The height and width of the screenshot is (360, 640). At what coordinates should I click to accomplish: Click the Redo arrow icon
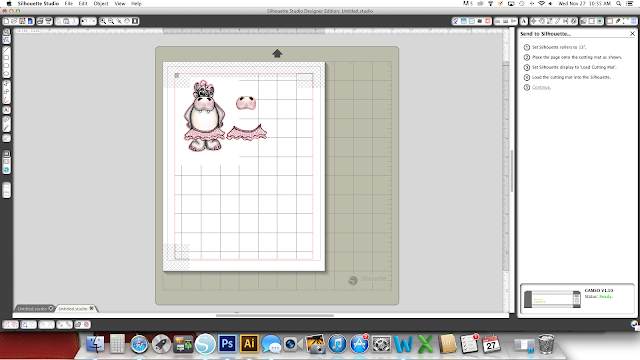[x=93, y=21]
